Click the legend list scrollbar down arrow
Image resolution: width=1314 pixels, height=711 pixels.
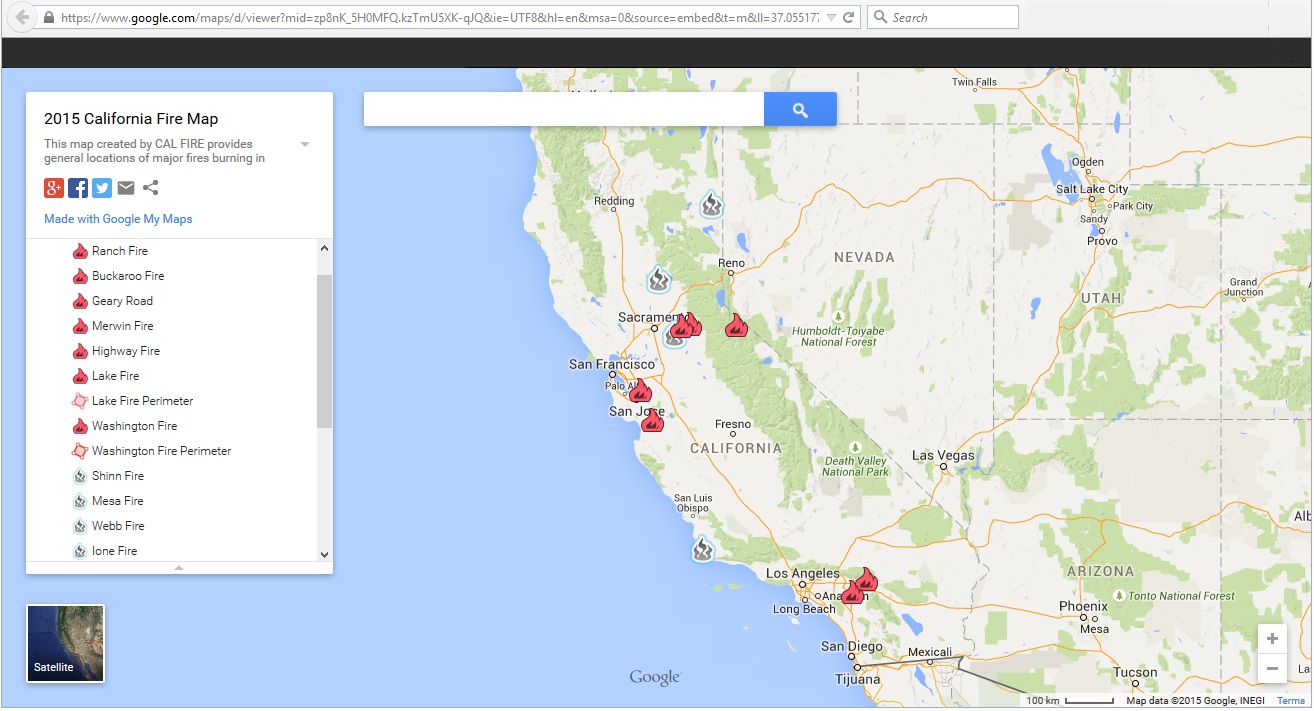point(324,554)
